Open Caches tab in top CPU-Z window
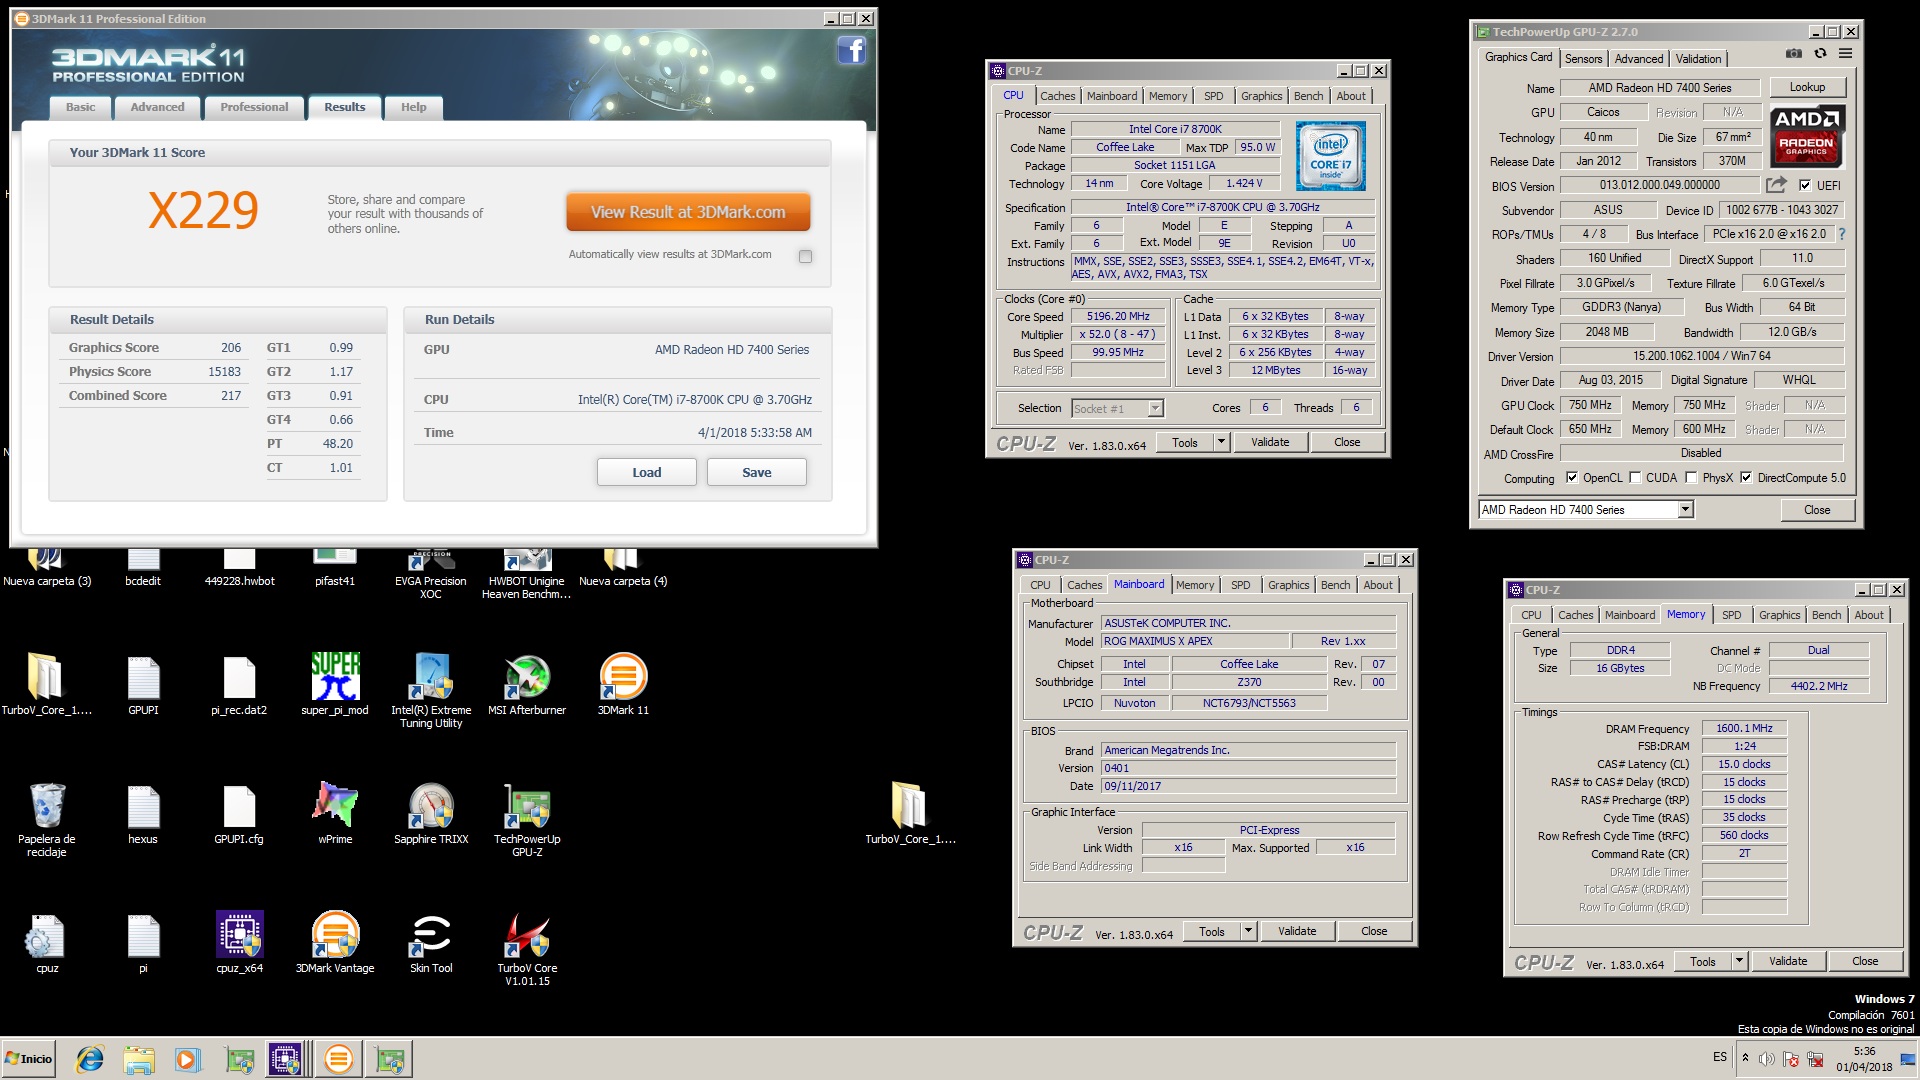This screenshot has height=1080, width=1920. [1057, 96]
